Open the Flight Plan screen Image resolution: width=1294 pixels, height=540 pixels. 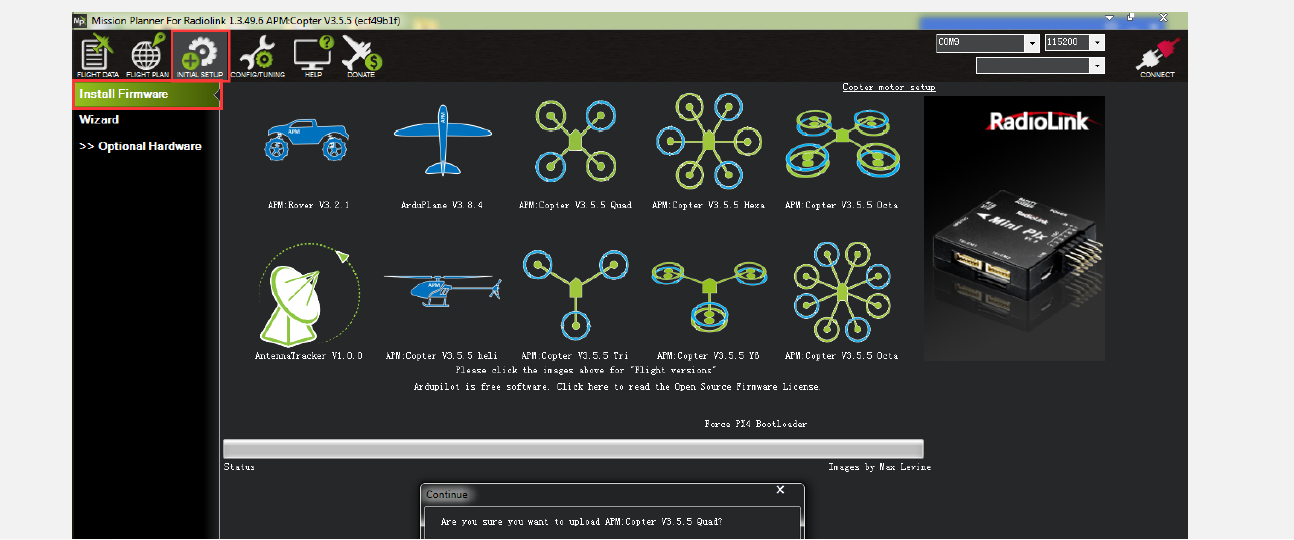coord(147,56)
